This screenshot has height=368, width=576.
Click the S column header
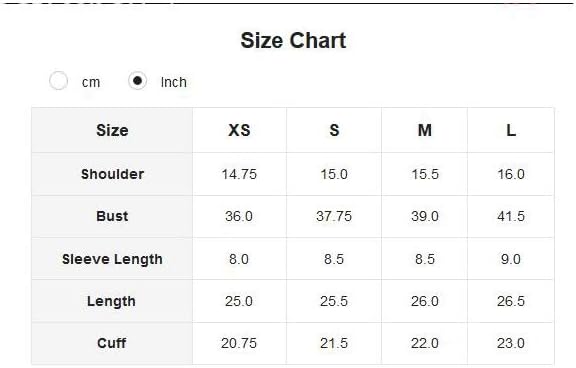[x=334, y=130]
